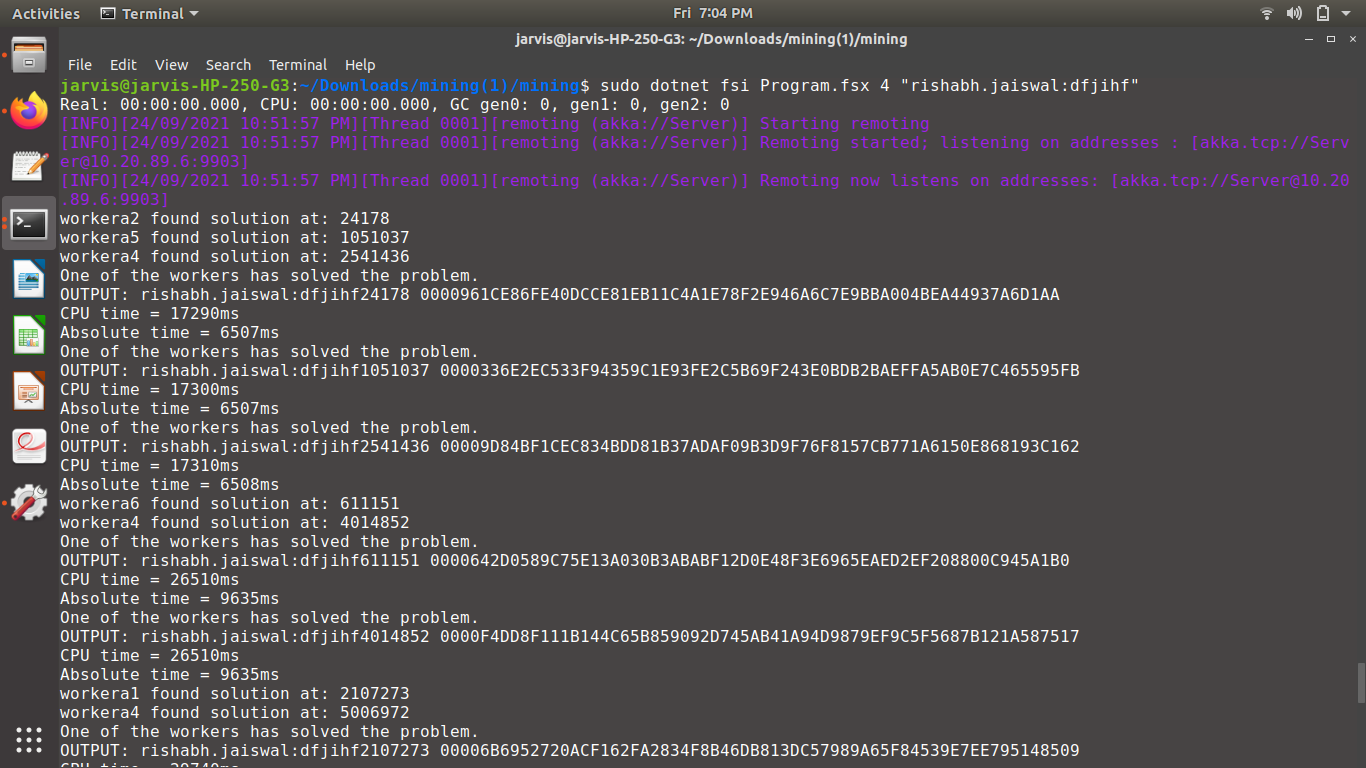1366x768 pixels.
Task: Open the Terminal menu in the menu bar
Action: tap(298, 64)
